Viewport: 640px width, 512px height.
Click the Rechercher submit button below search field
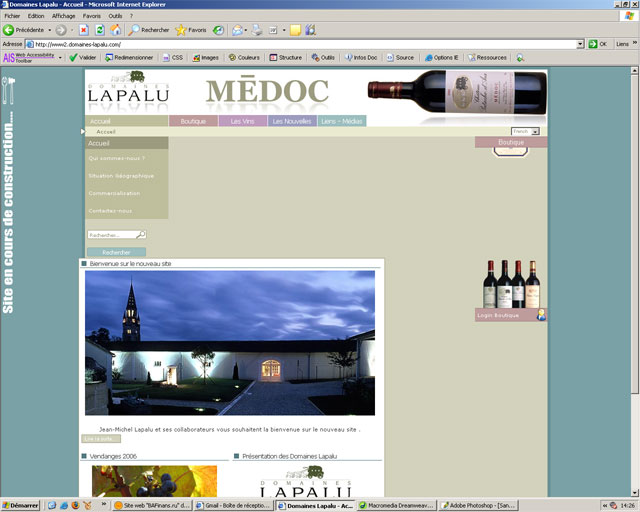click(x=116, y=252)
